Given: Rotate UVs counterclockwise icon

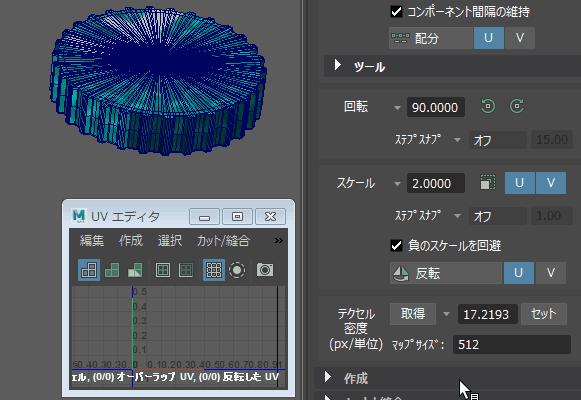Looking at the screenshot, I should [488, 106].
